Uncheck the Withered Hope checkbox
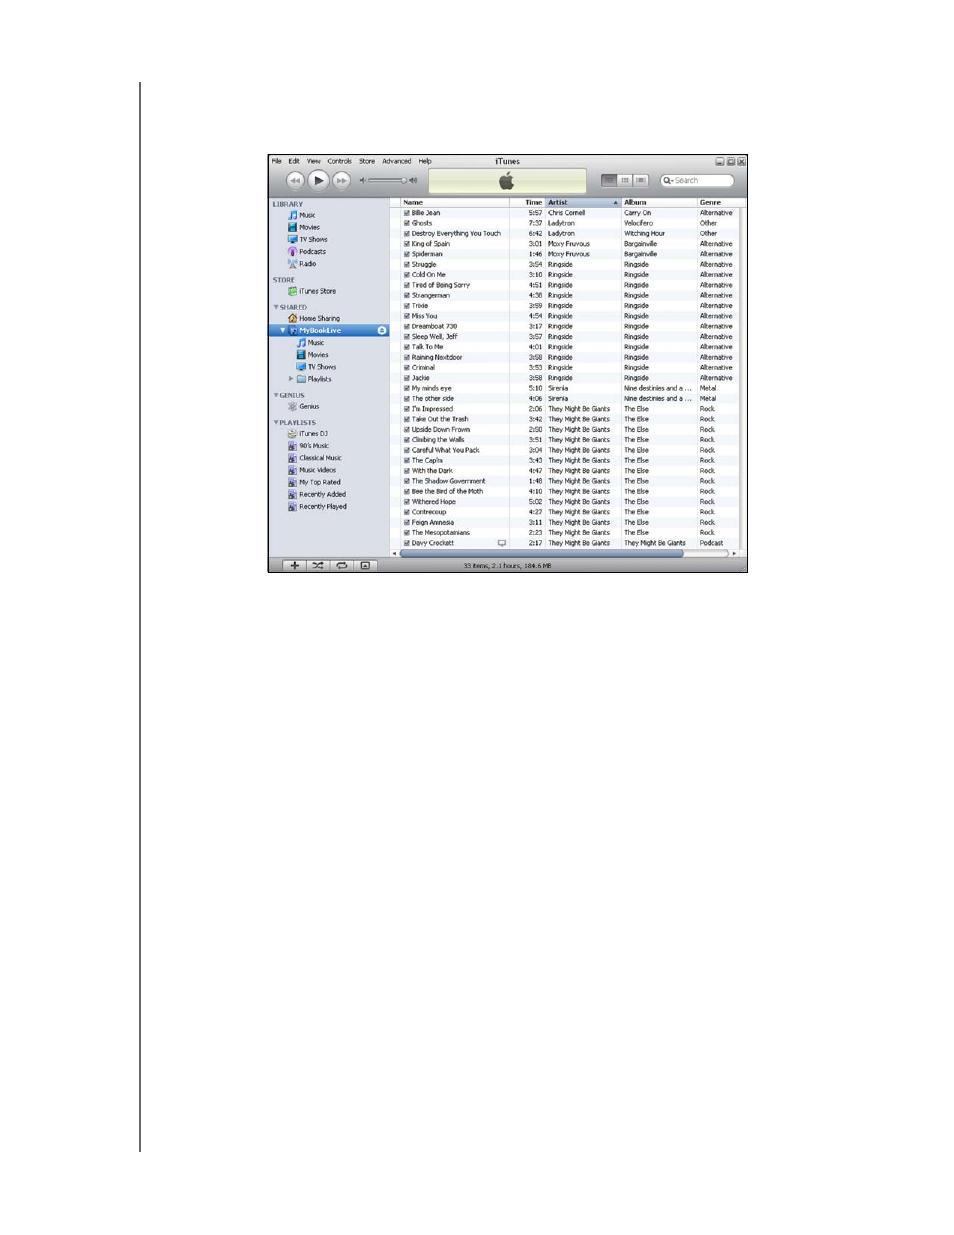 (407, 502)
